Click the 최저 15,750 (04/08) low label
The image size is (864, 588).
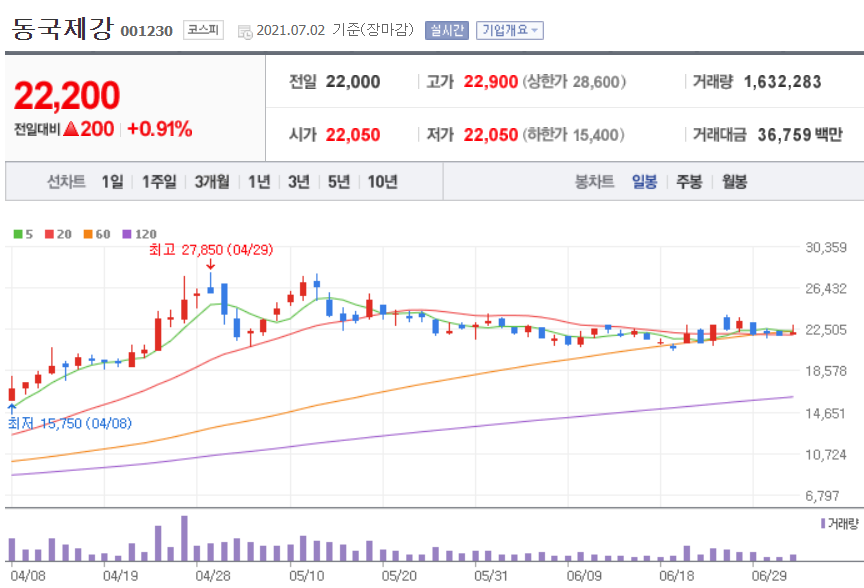coord(70,424)
